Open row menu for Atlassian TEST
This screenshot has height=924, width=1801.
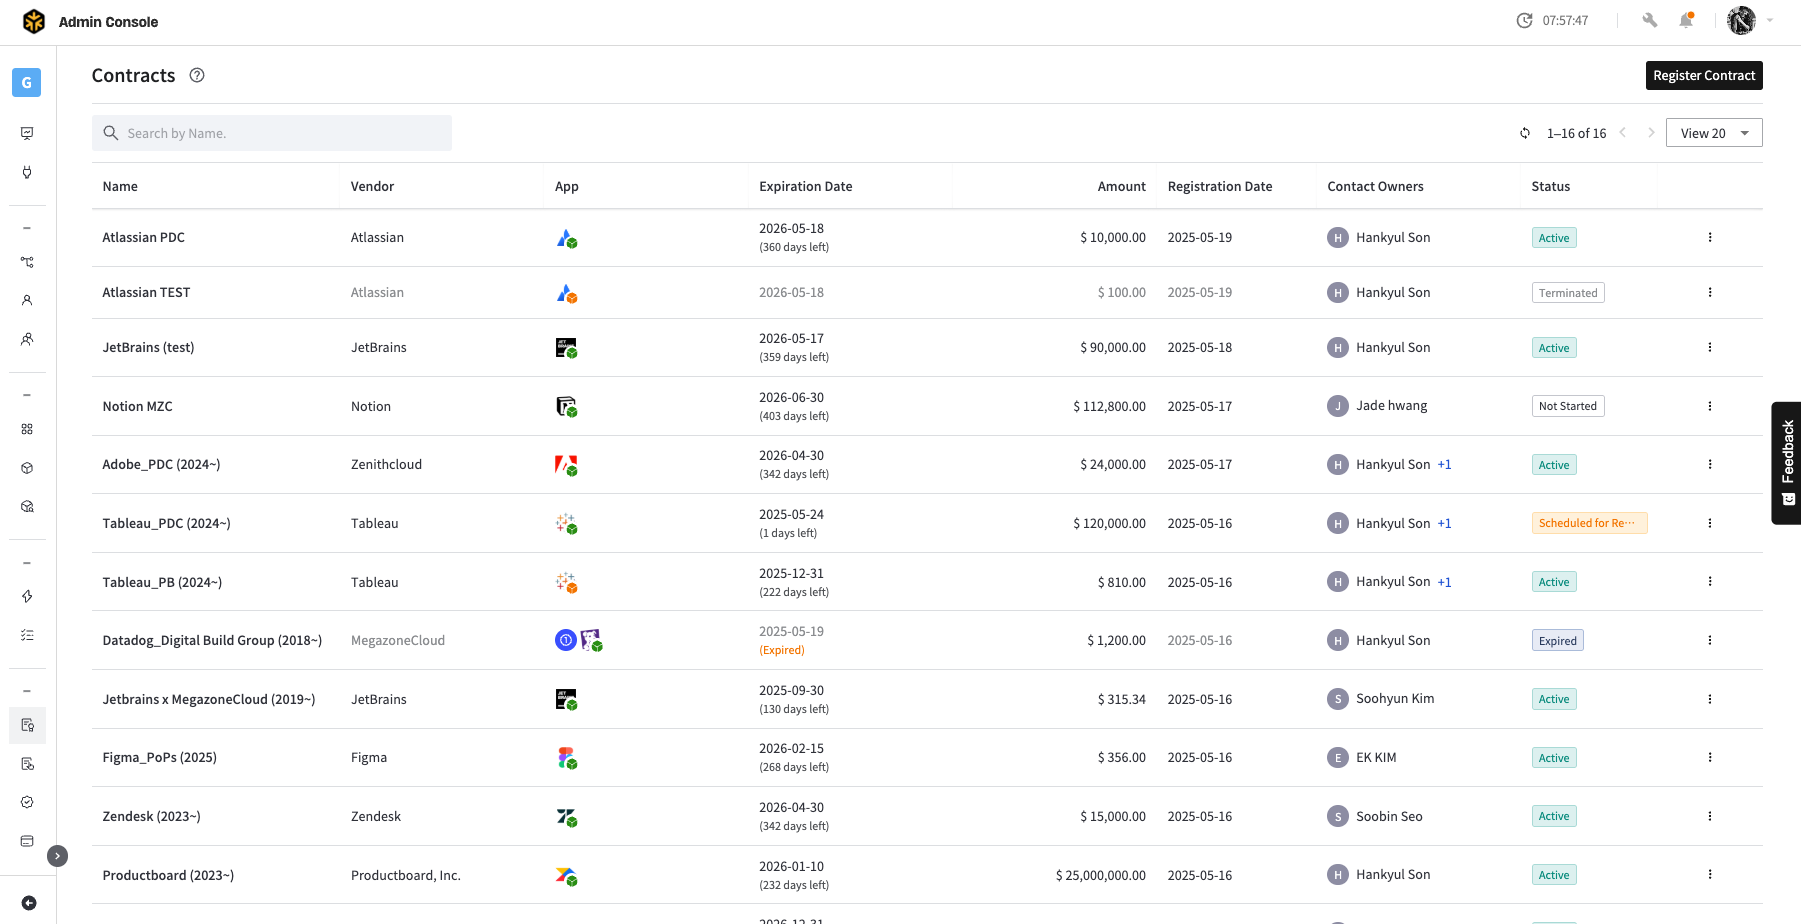[1710, 292]
